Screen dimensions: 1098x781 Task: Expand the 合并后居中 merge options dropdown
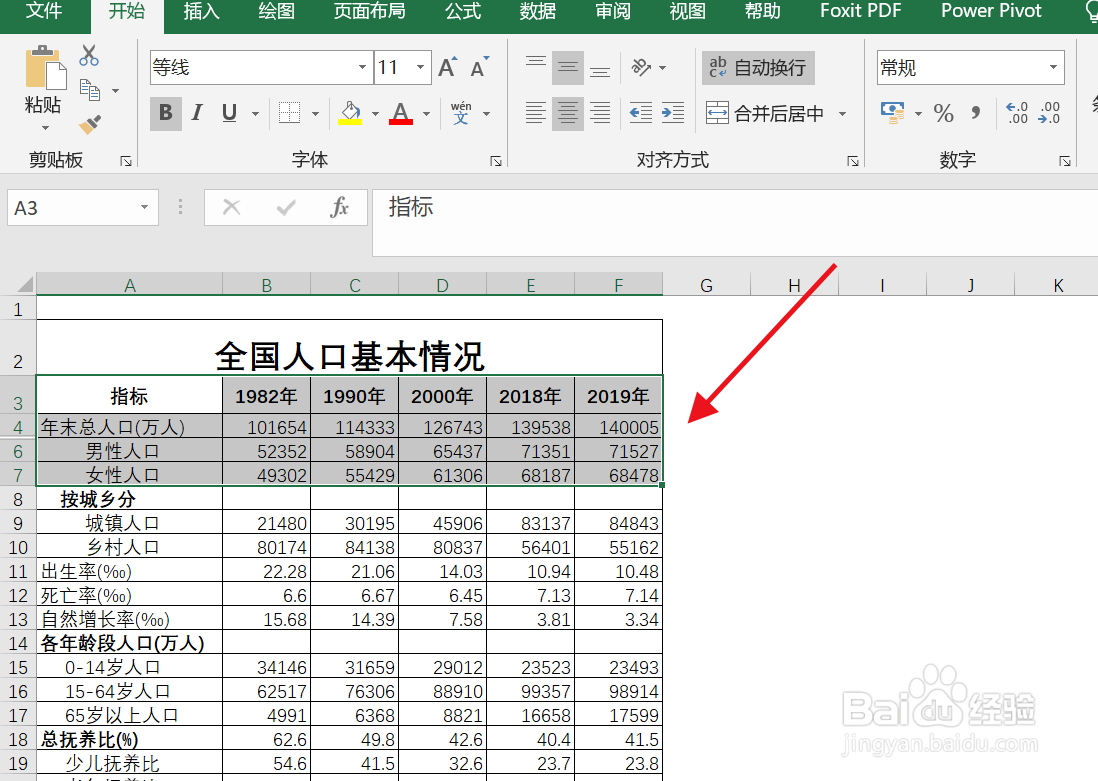point(843,113)
